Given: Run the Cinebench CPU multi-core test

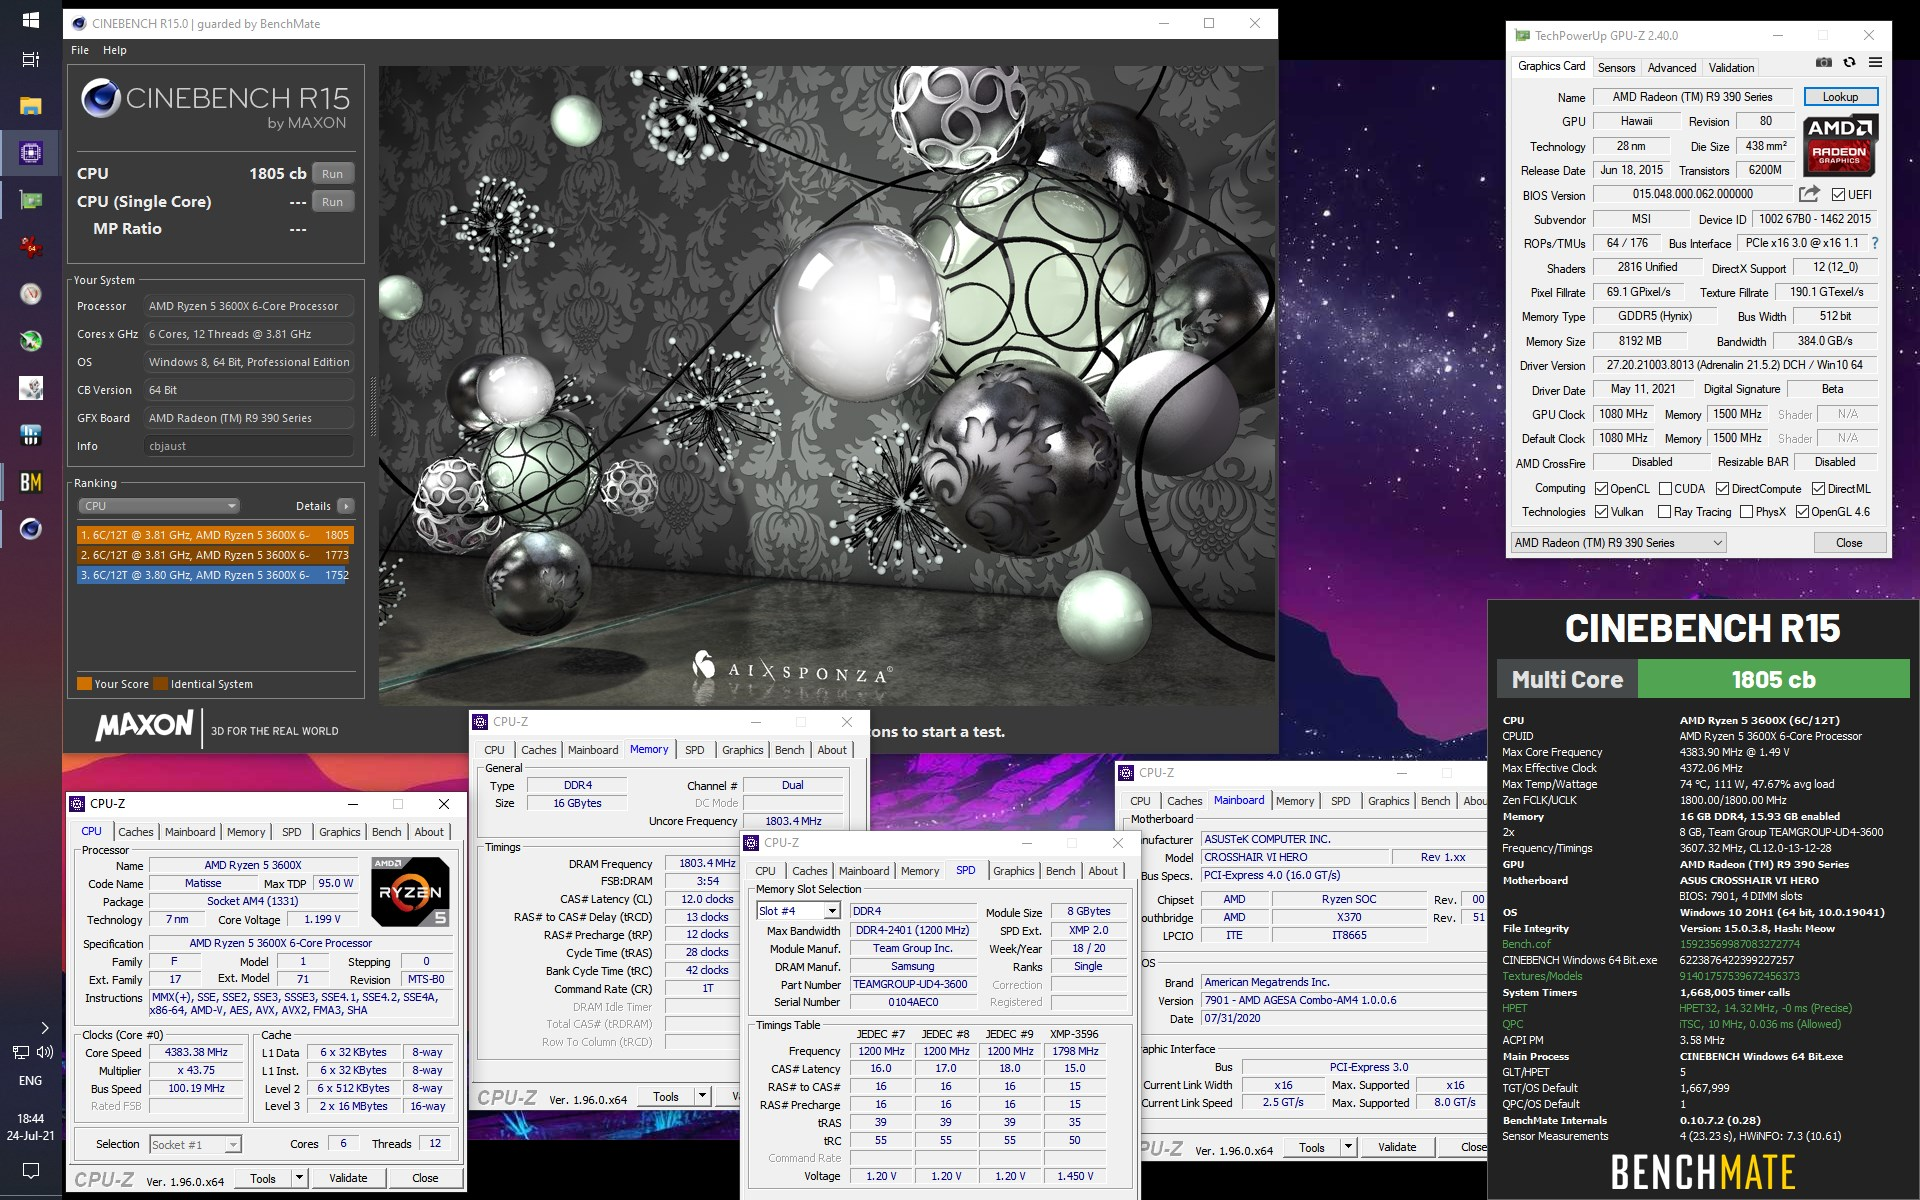Looking at the screenshot, I should 332,174.
